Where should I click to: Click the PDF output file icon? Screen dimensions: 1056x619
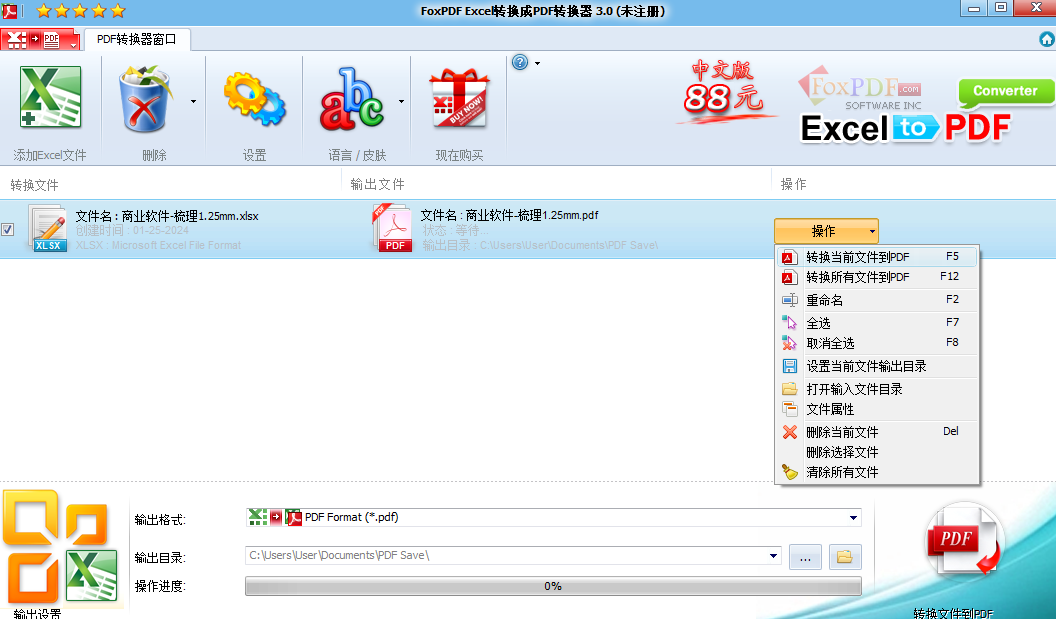(392, 228)
